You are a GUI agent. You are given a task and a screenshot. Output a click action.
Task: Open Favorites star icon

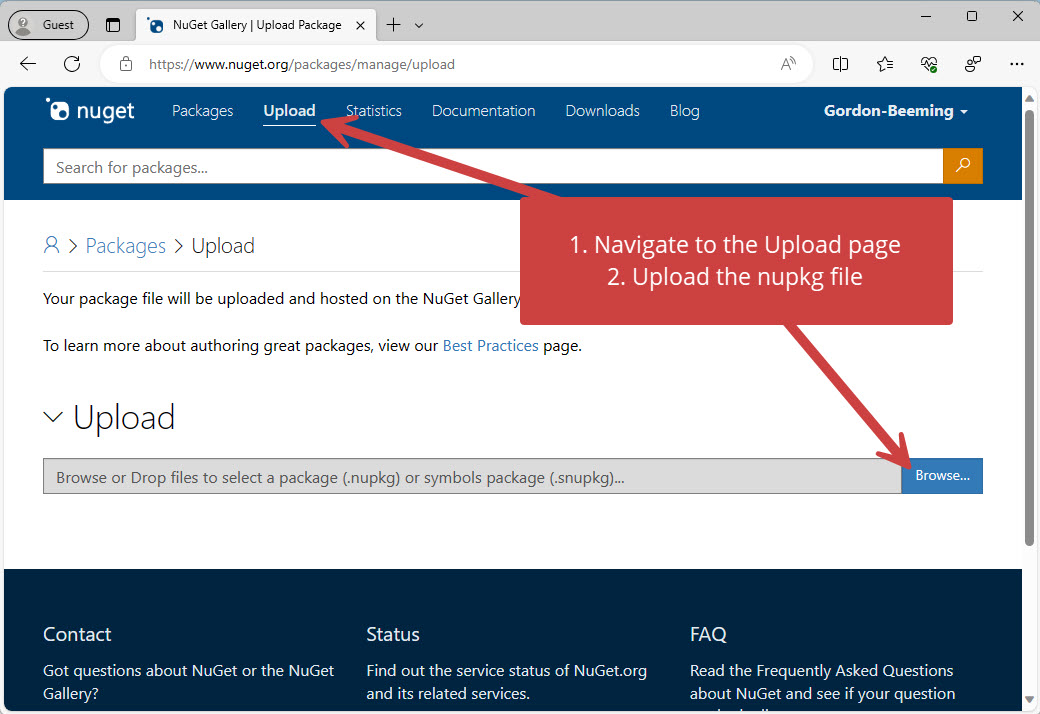click(885, 64)
